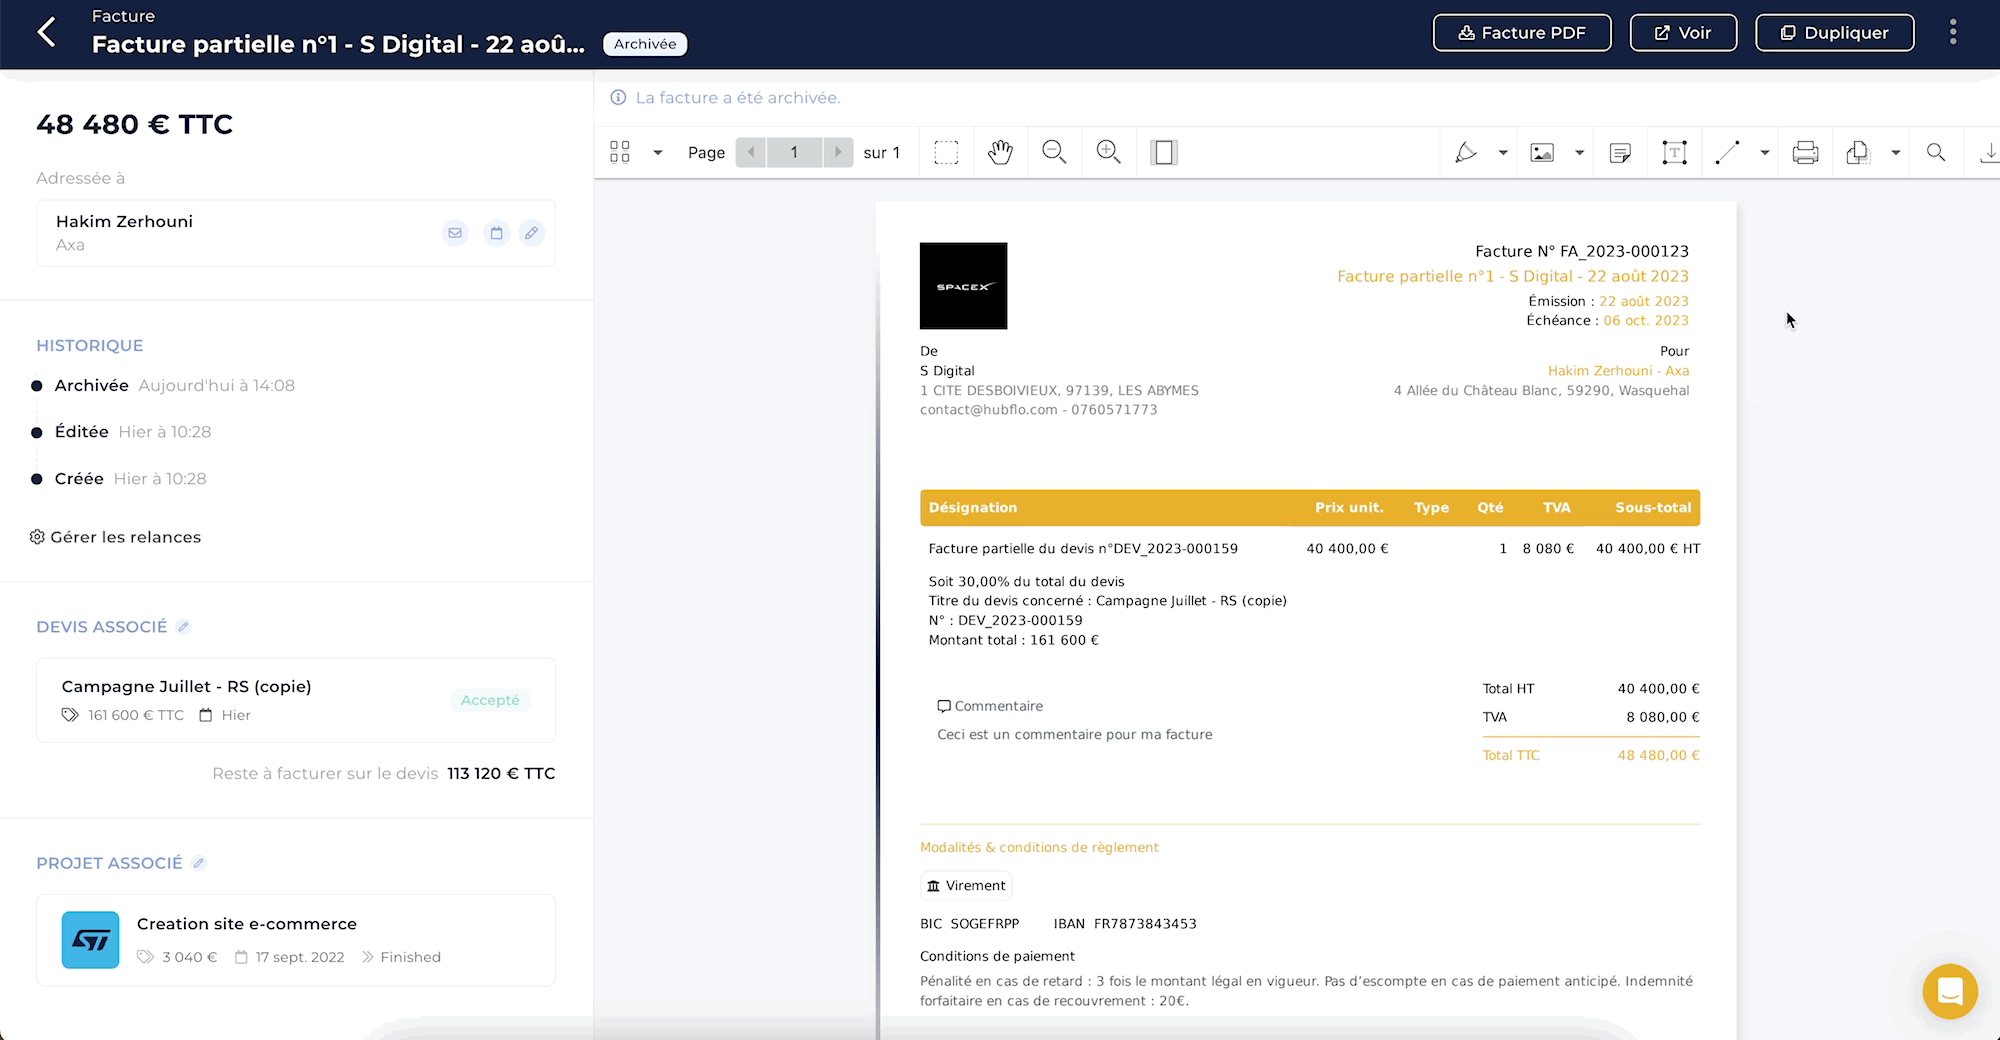Viewport: 2000px width, 1040px height.
Task: Click the Créée history entry
Action: (x=120, y=479)
